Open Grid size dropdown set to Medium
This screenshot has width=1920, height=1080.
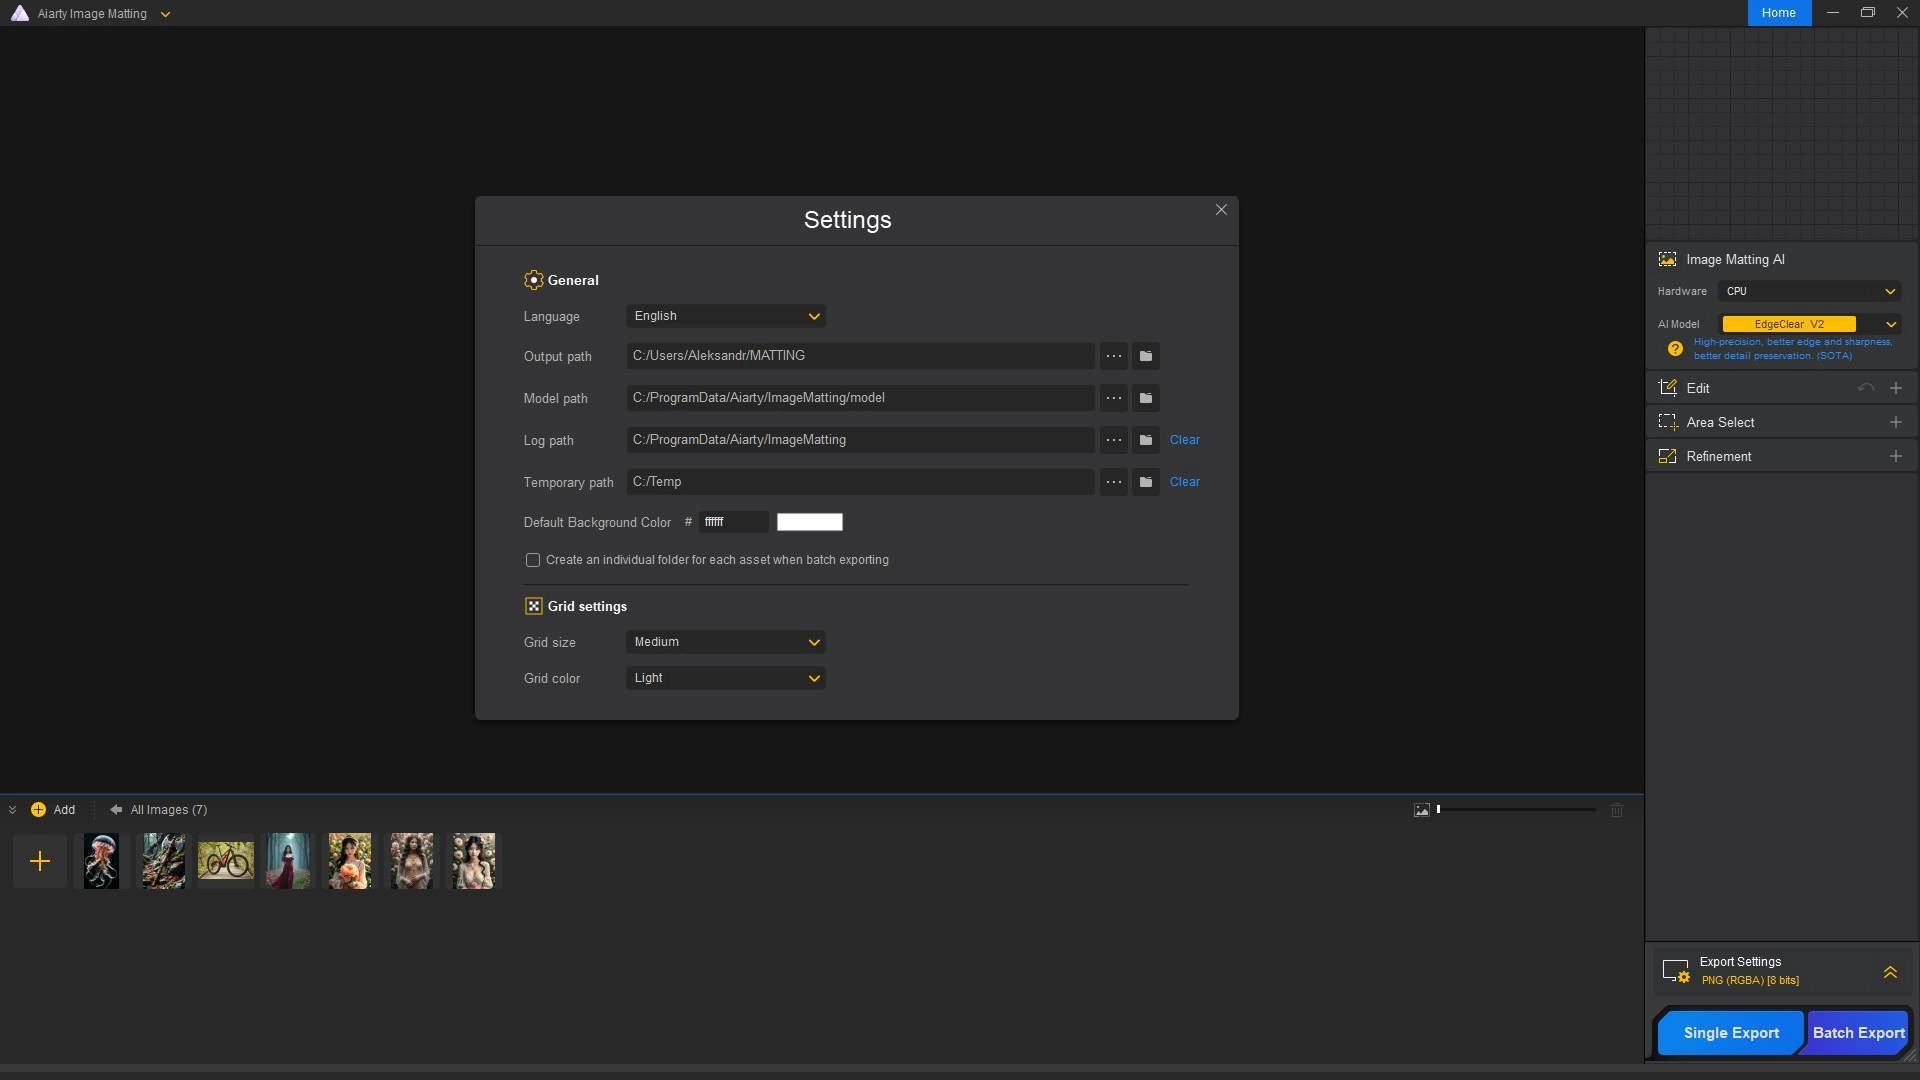[x=726, y=642]
